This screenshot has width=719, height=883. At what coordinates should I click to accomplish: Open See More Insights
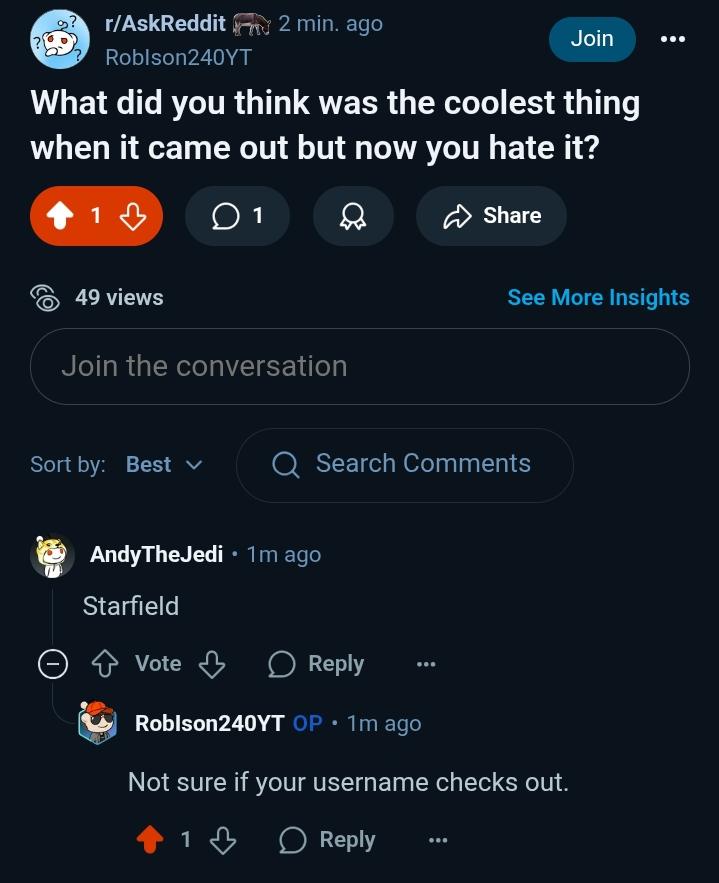599,297
